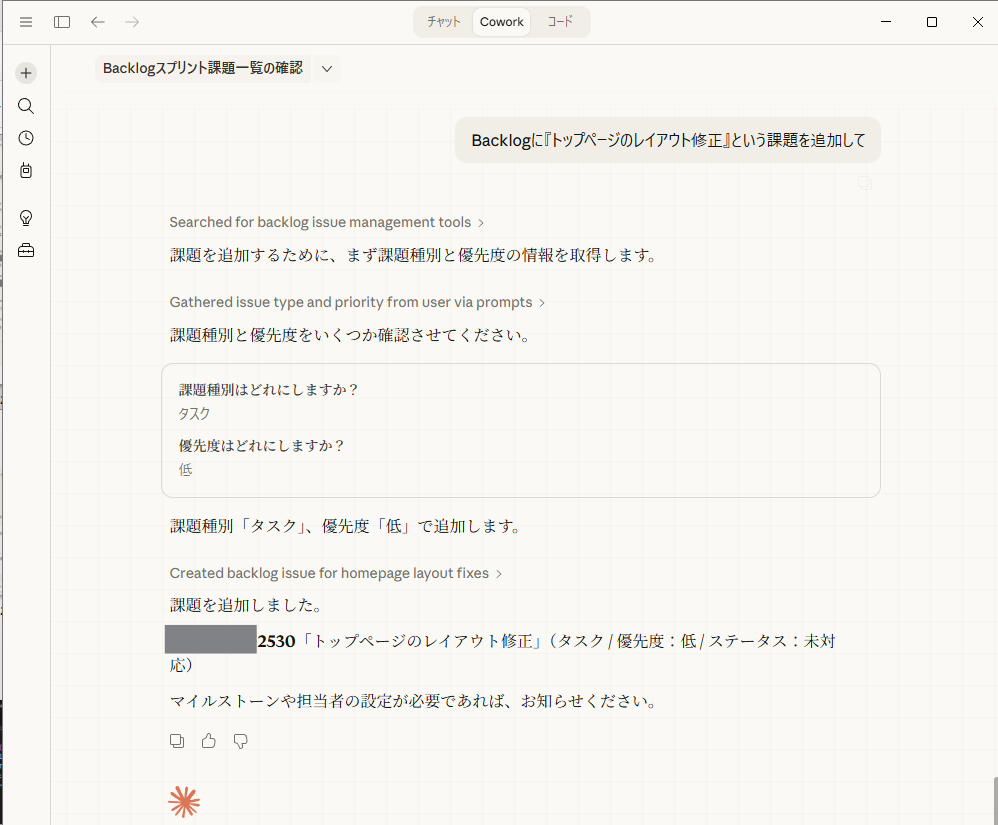The height and width of the screenshot is (825, 998).
Task: Switch to the コード tab
Action: click(x=558, y=21)
